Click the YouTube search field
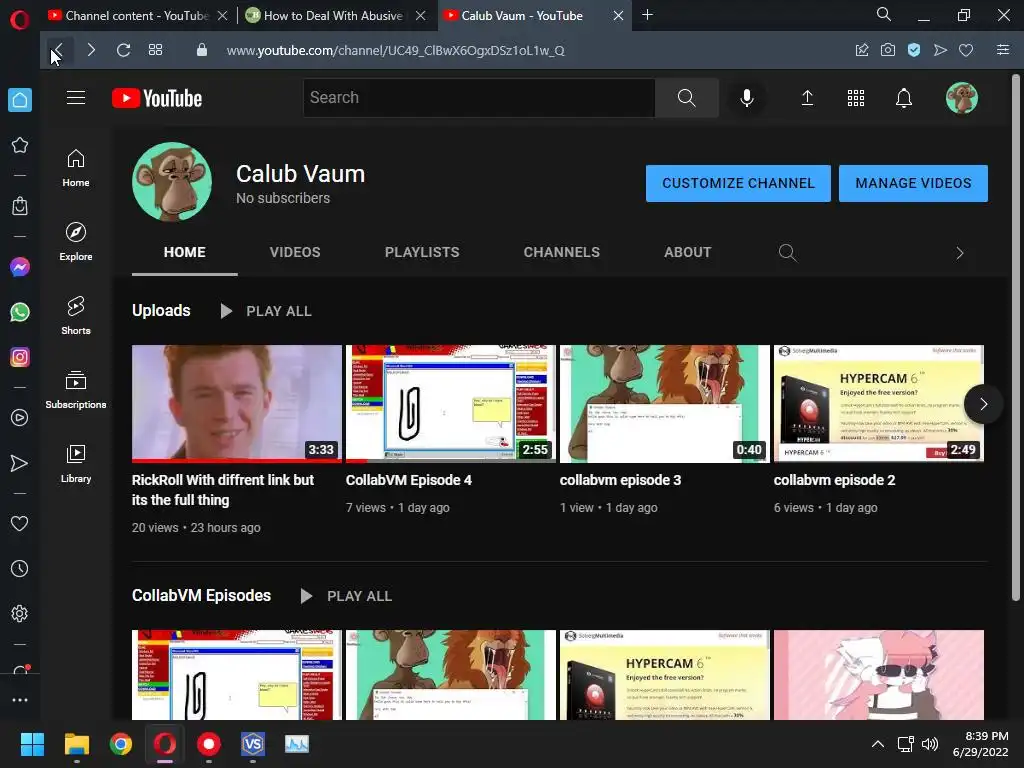The image size is (1024, 768). (x=479, y=98)
